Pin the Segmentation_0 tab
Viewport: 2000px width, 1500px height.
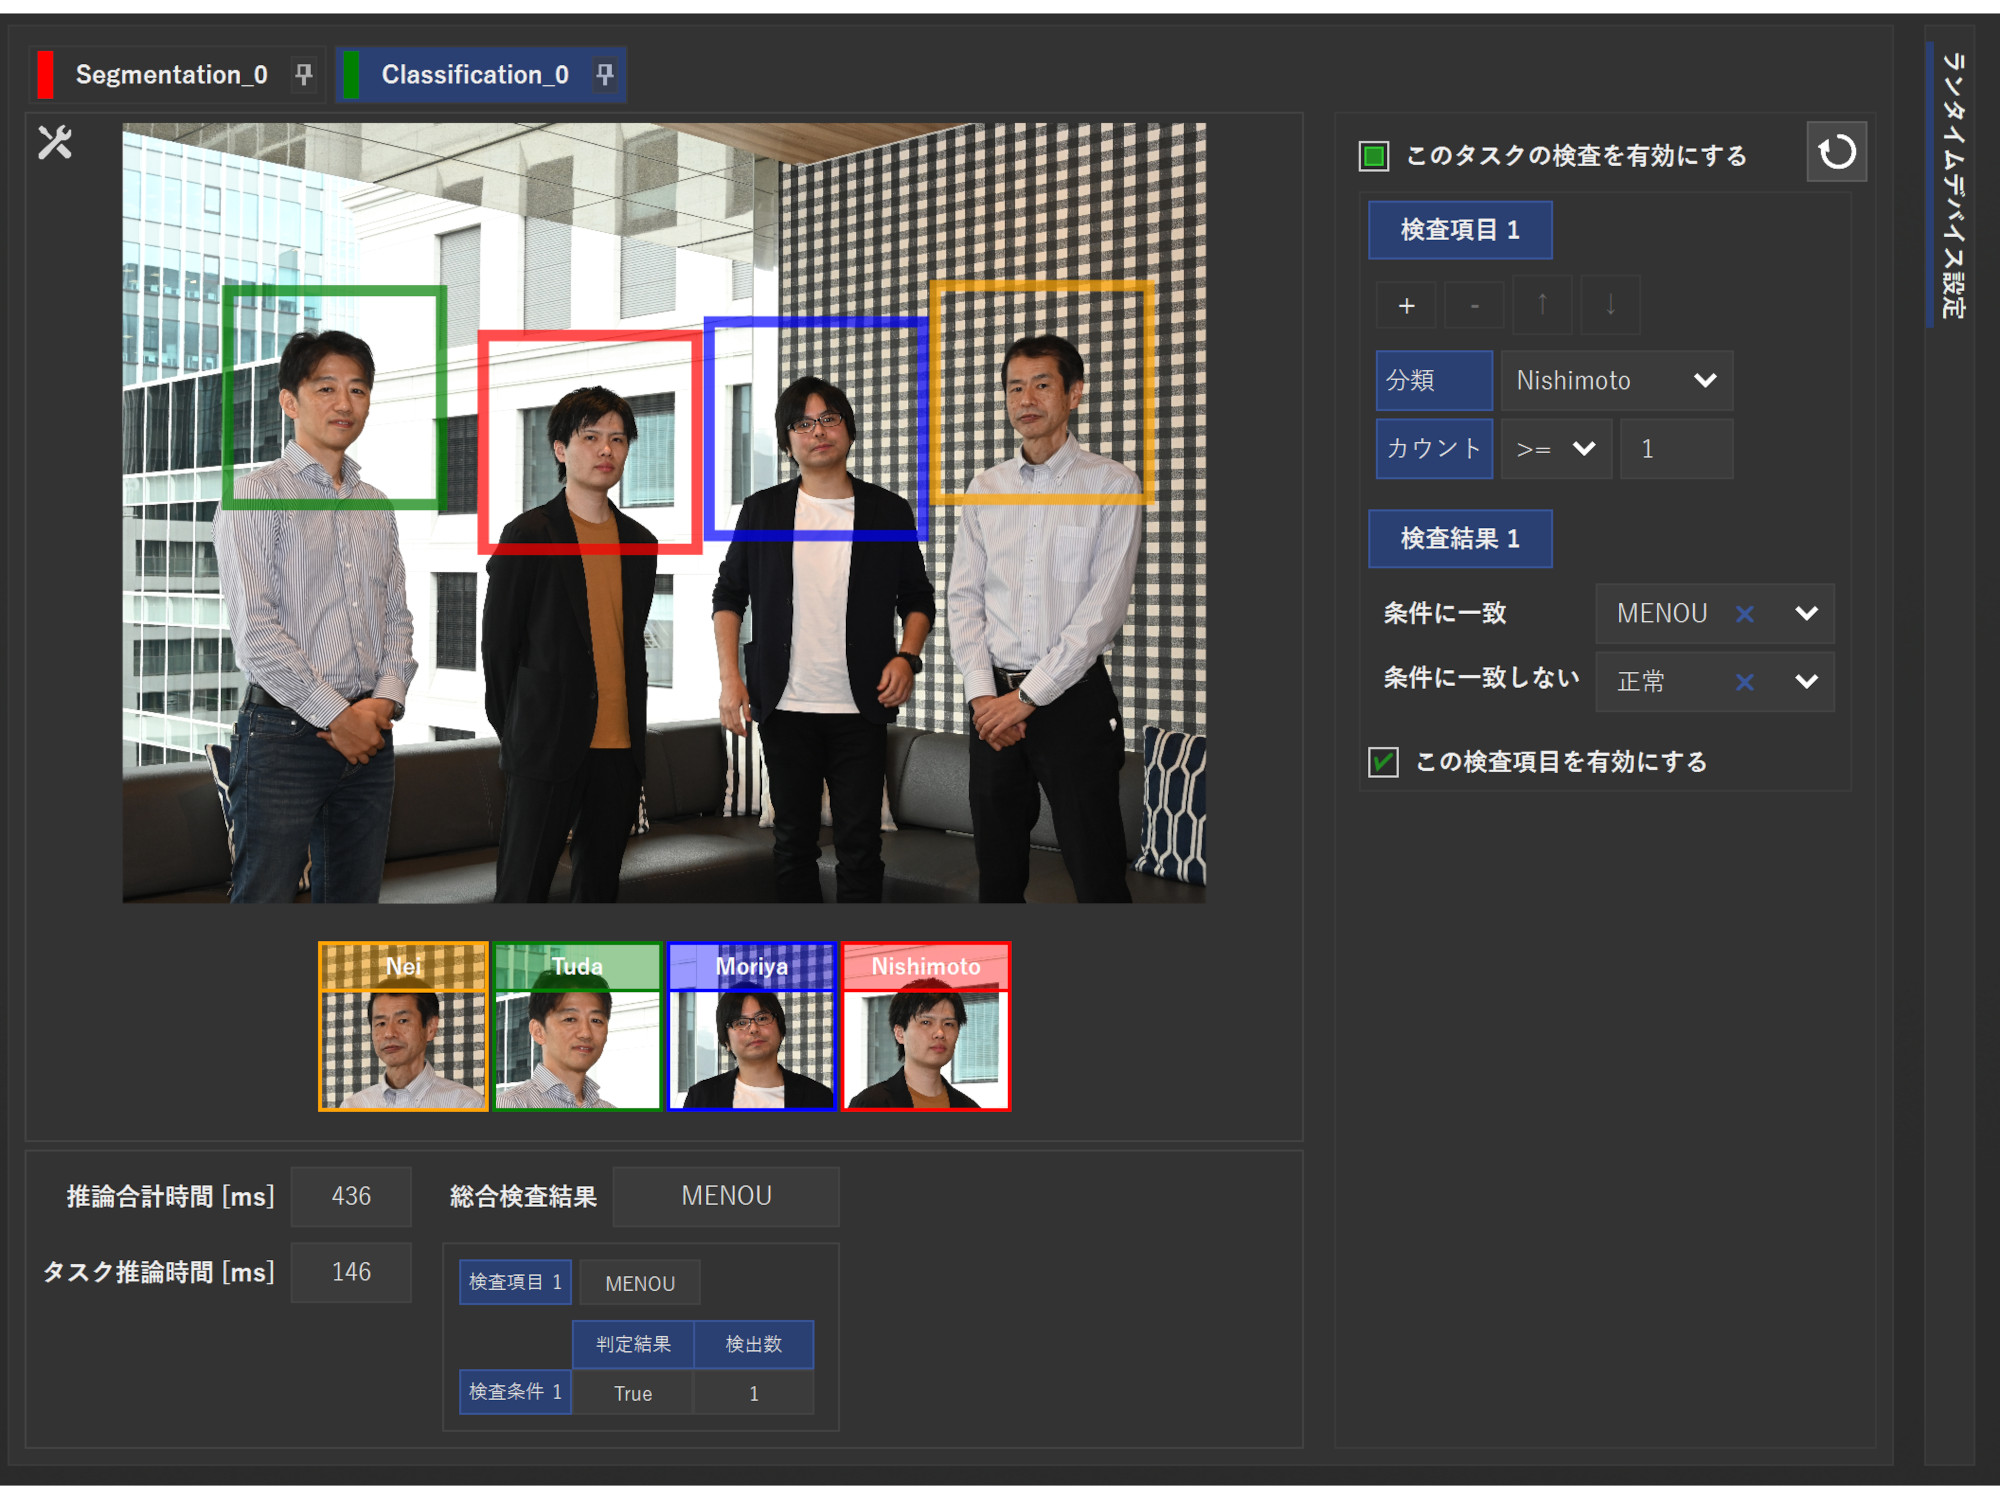pyautogui.click(x=304, y=74)
